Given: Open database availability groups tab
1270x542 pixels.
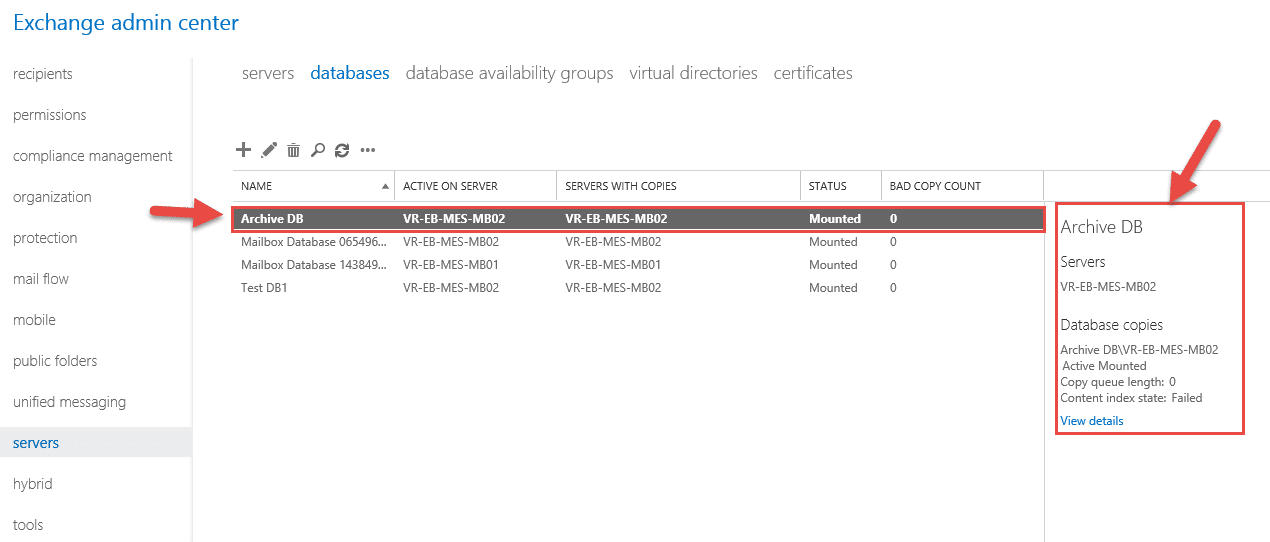Looking at the screenshot, I should tap(510, 73).
